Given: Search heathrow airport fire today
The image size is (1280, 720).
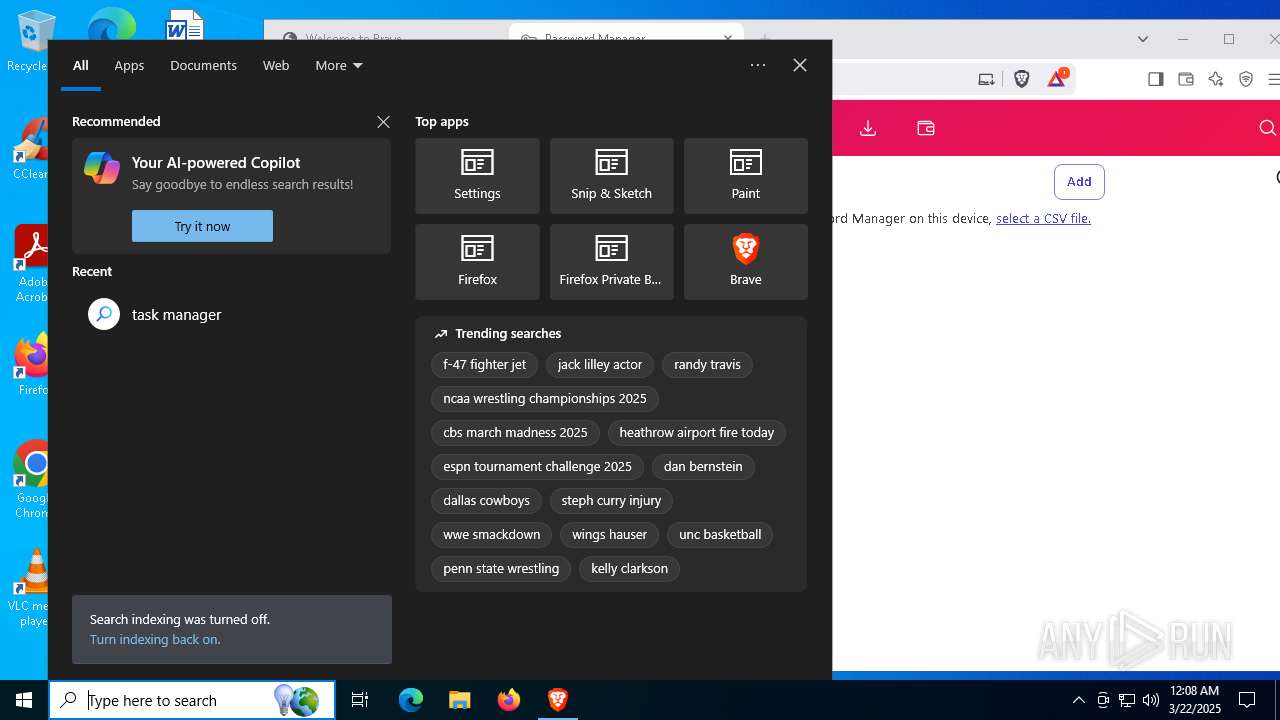Looking at the screenshot, I should (697, 433).
